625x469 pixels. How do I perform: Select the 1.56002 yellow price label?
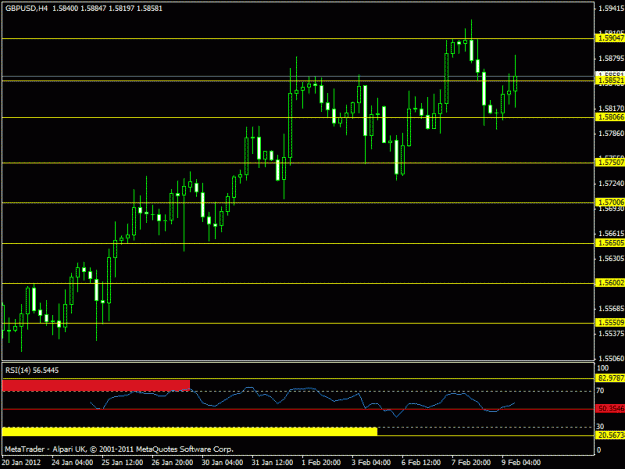point(610,283)
